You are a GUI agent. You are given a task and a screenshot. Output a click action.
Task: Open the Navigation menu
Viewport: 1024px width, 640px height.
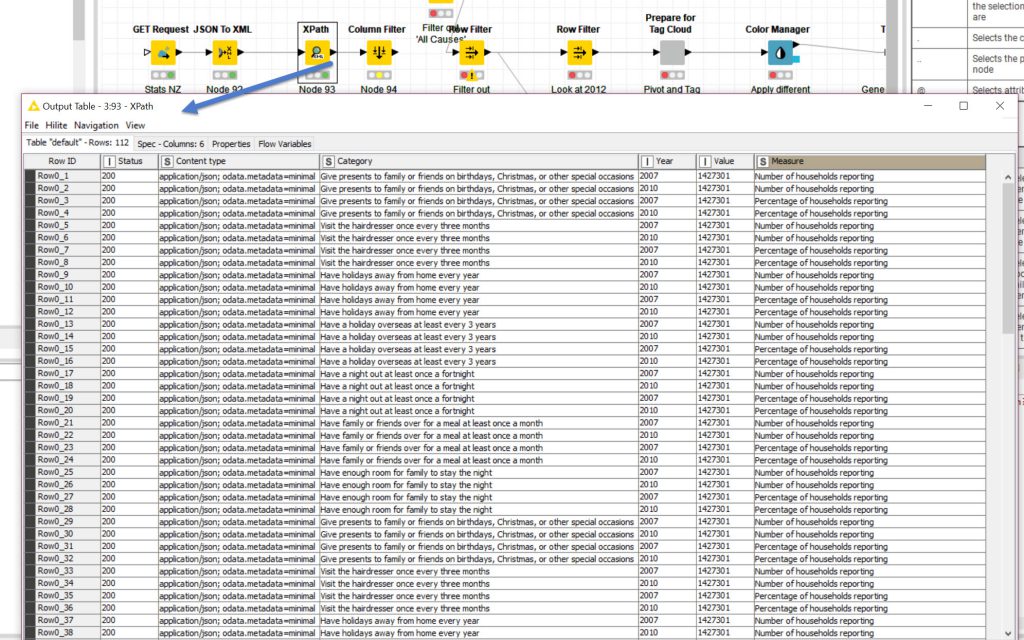click(96, 125)
